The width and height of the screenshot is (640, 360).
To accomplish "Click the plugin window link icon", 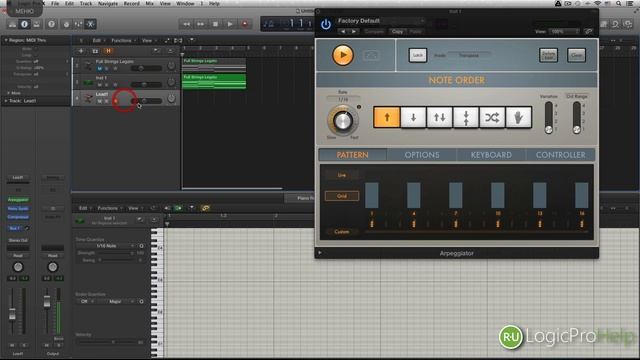I will [588, 31].
